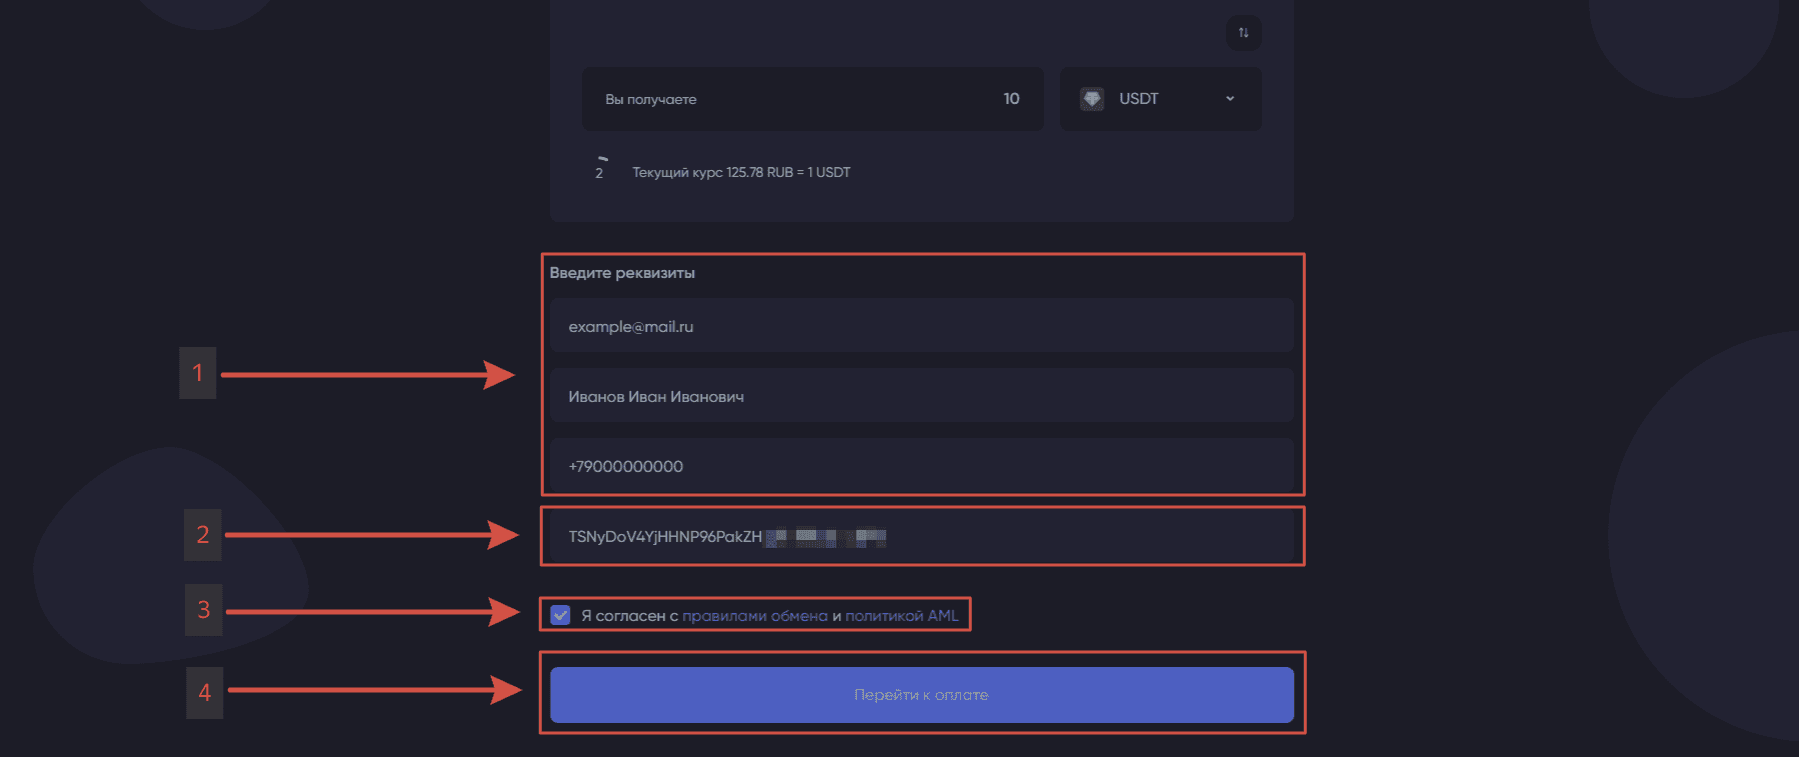This screenshot has width=1799, height=757.
Task: Click the rate refresh timer icon
Action: [600, 170]
